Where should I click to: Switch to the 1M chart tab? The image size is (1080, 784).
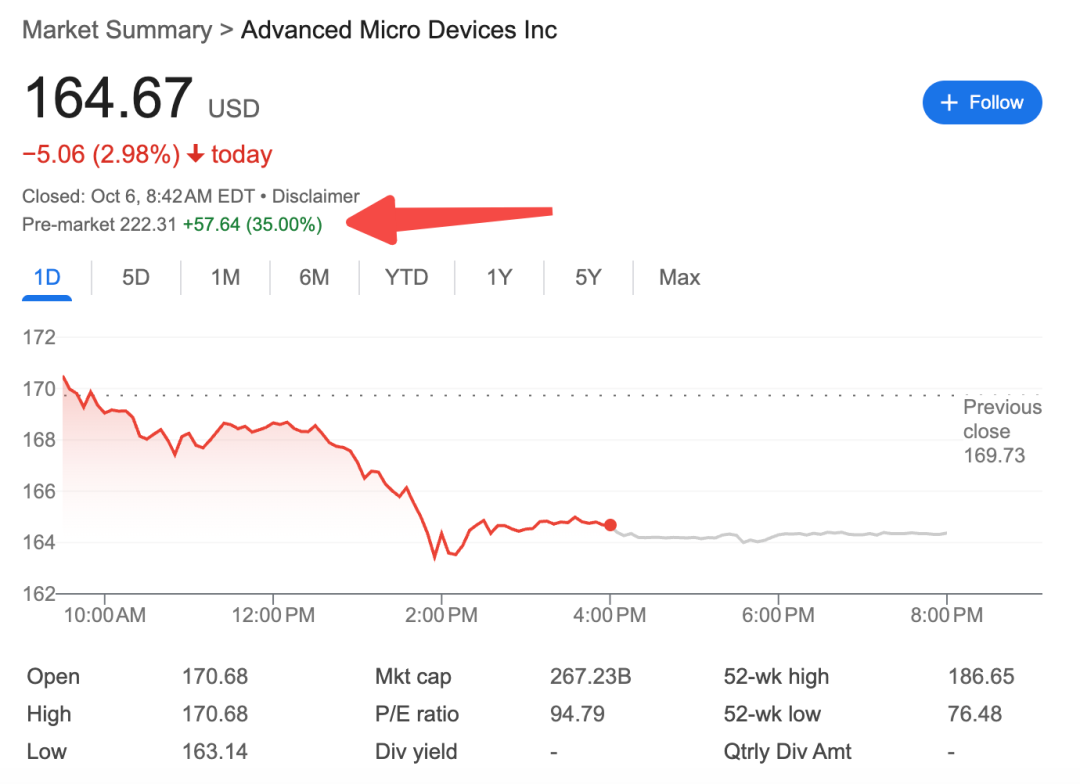pos(225,277)
